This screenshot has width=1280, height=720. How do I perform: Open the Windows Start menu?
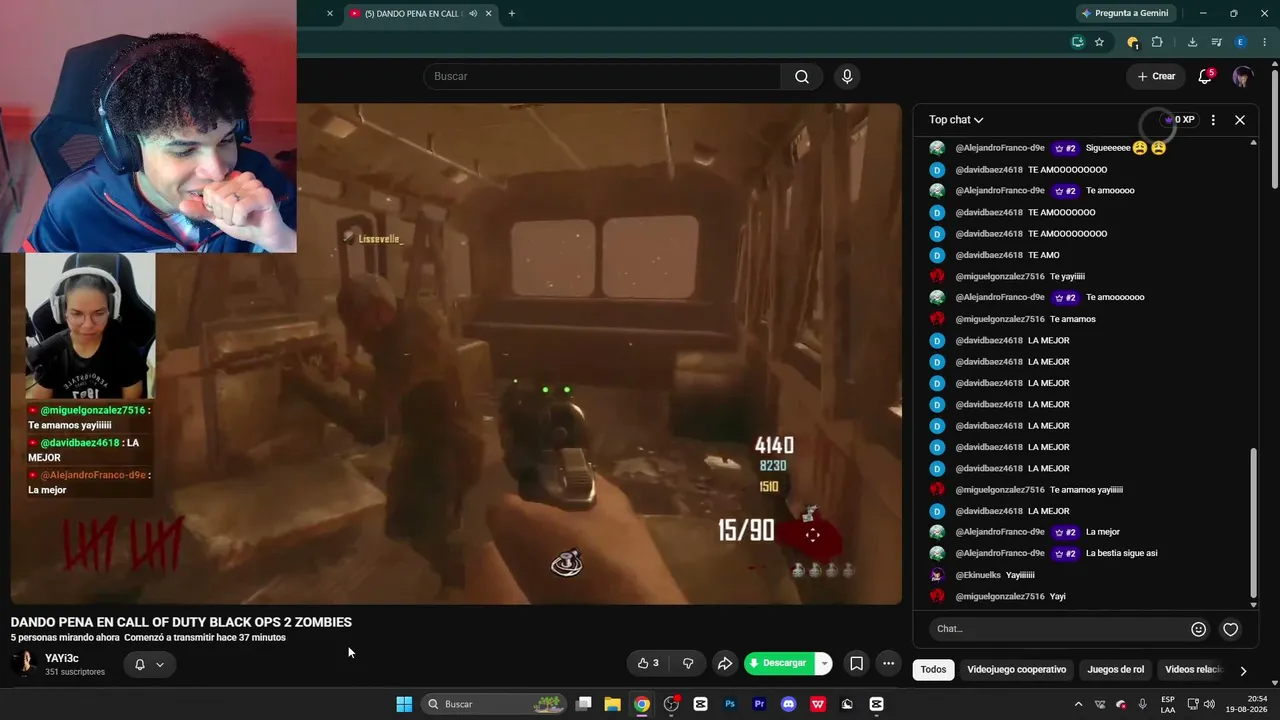404,704
